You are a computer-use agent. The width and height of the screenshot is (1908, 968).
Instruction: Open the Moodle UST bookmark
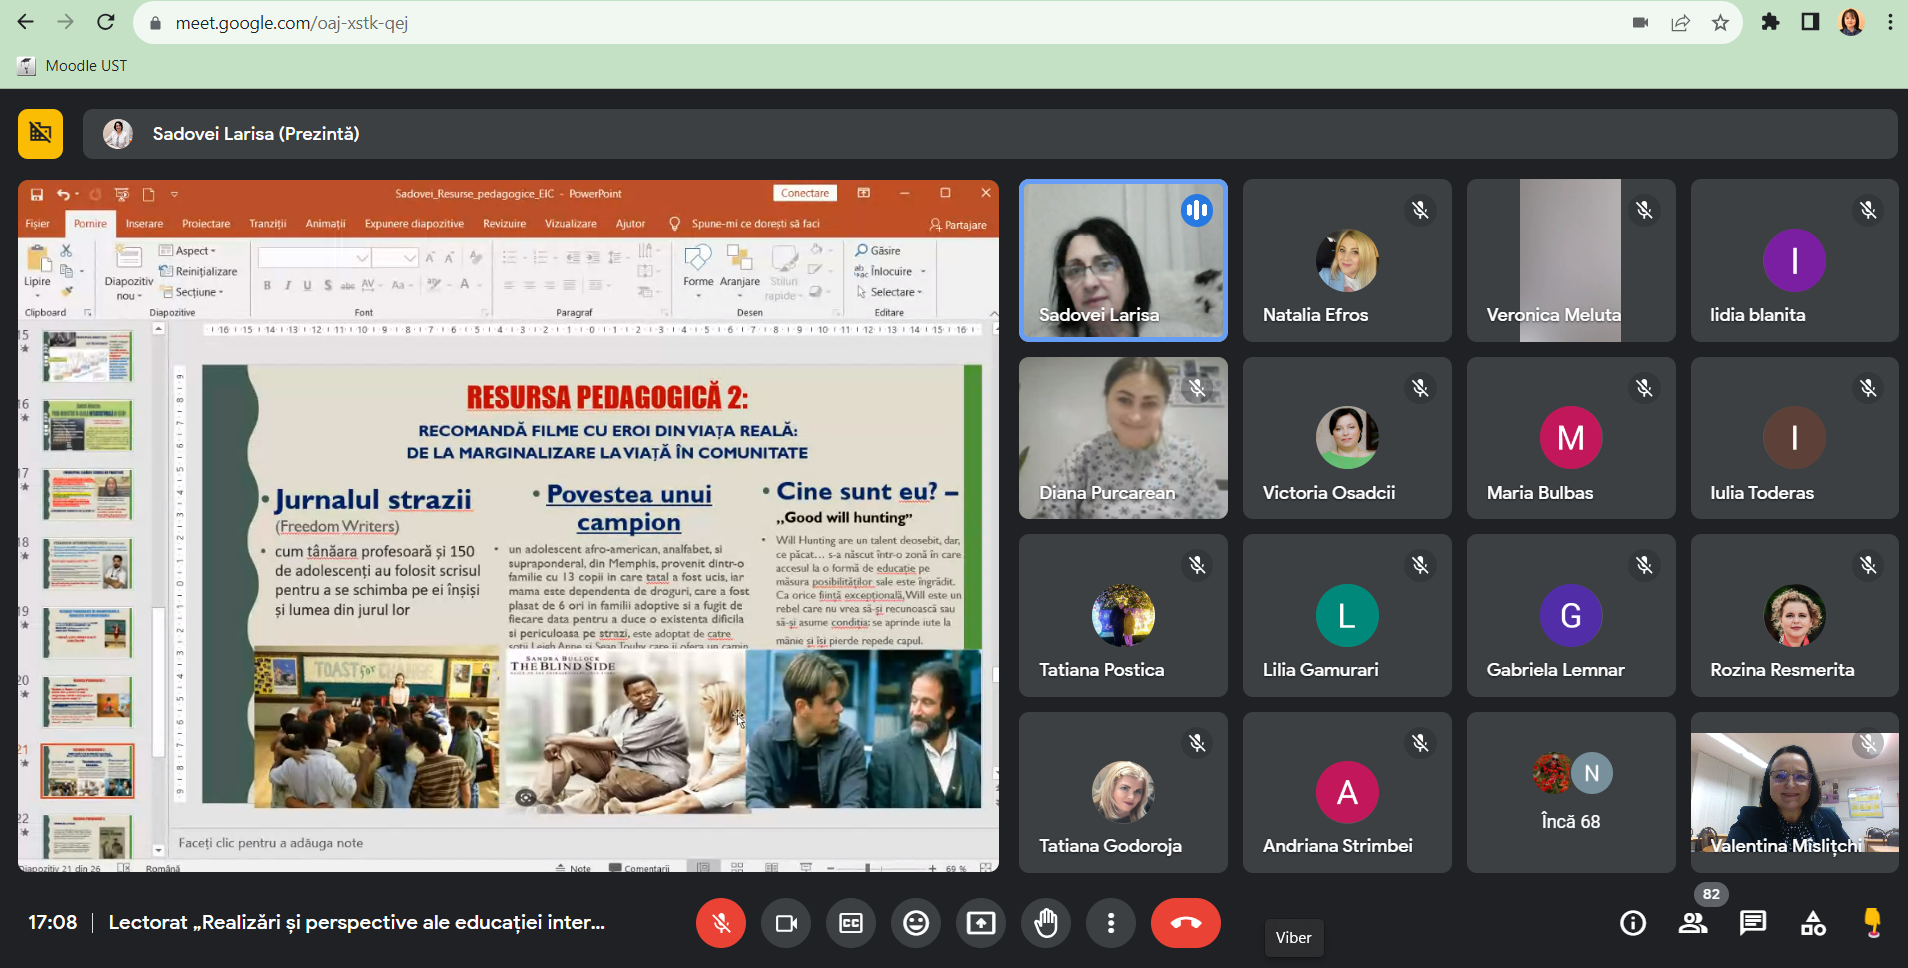74,66
